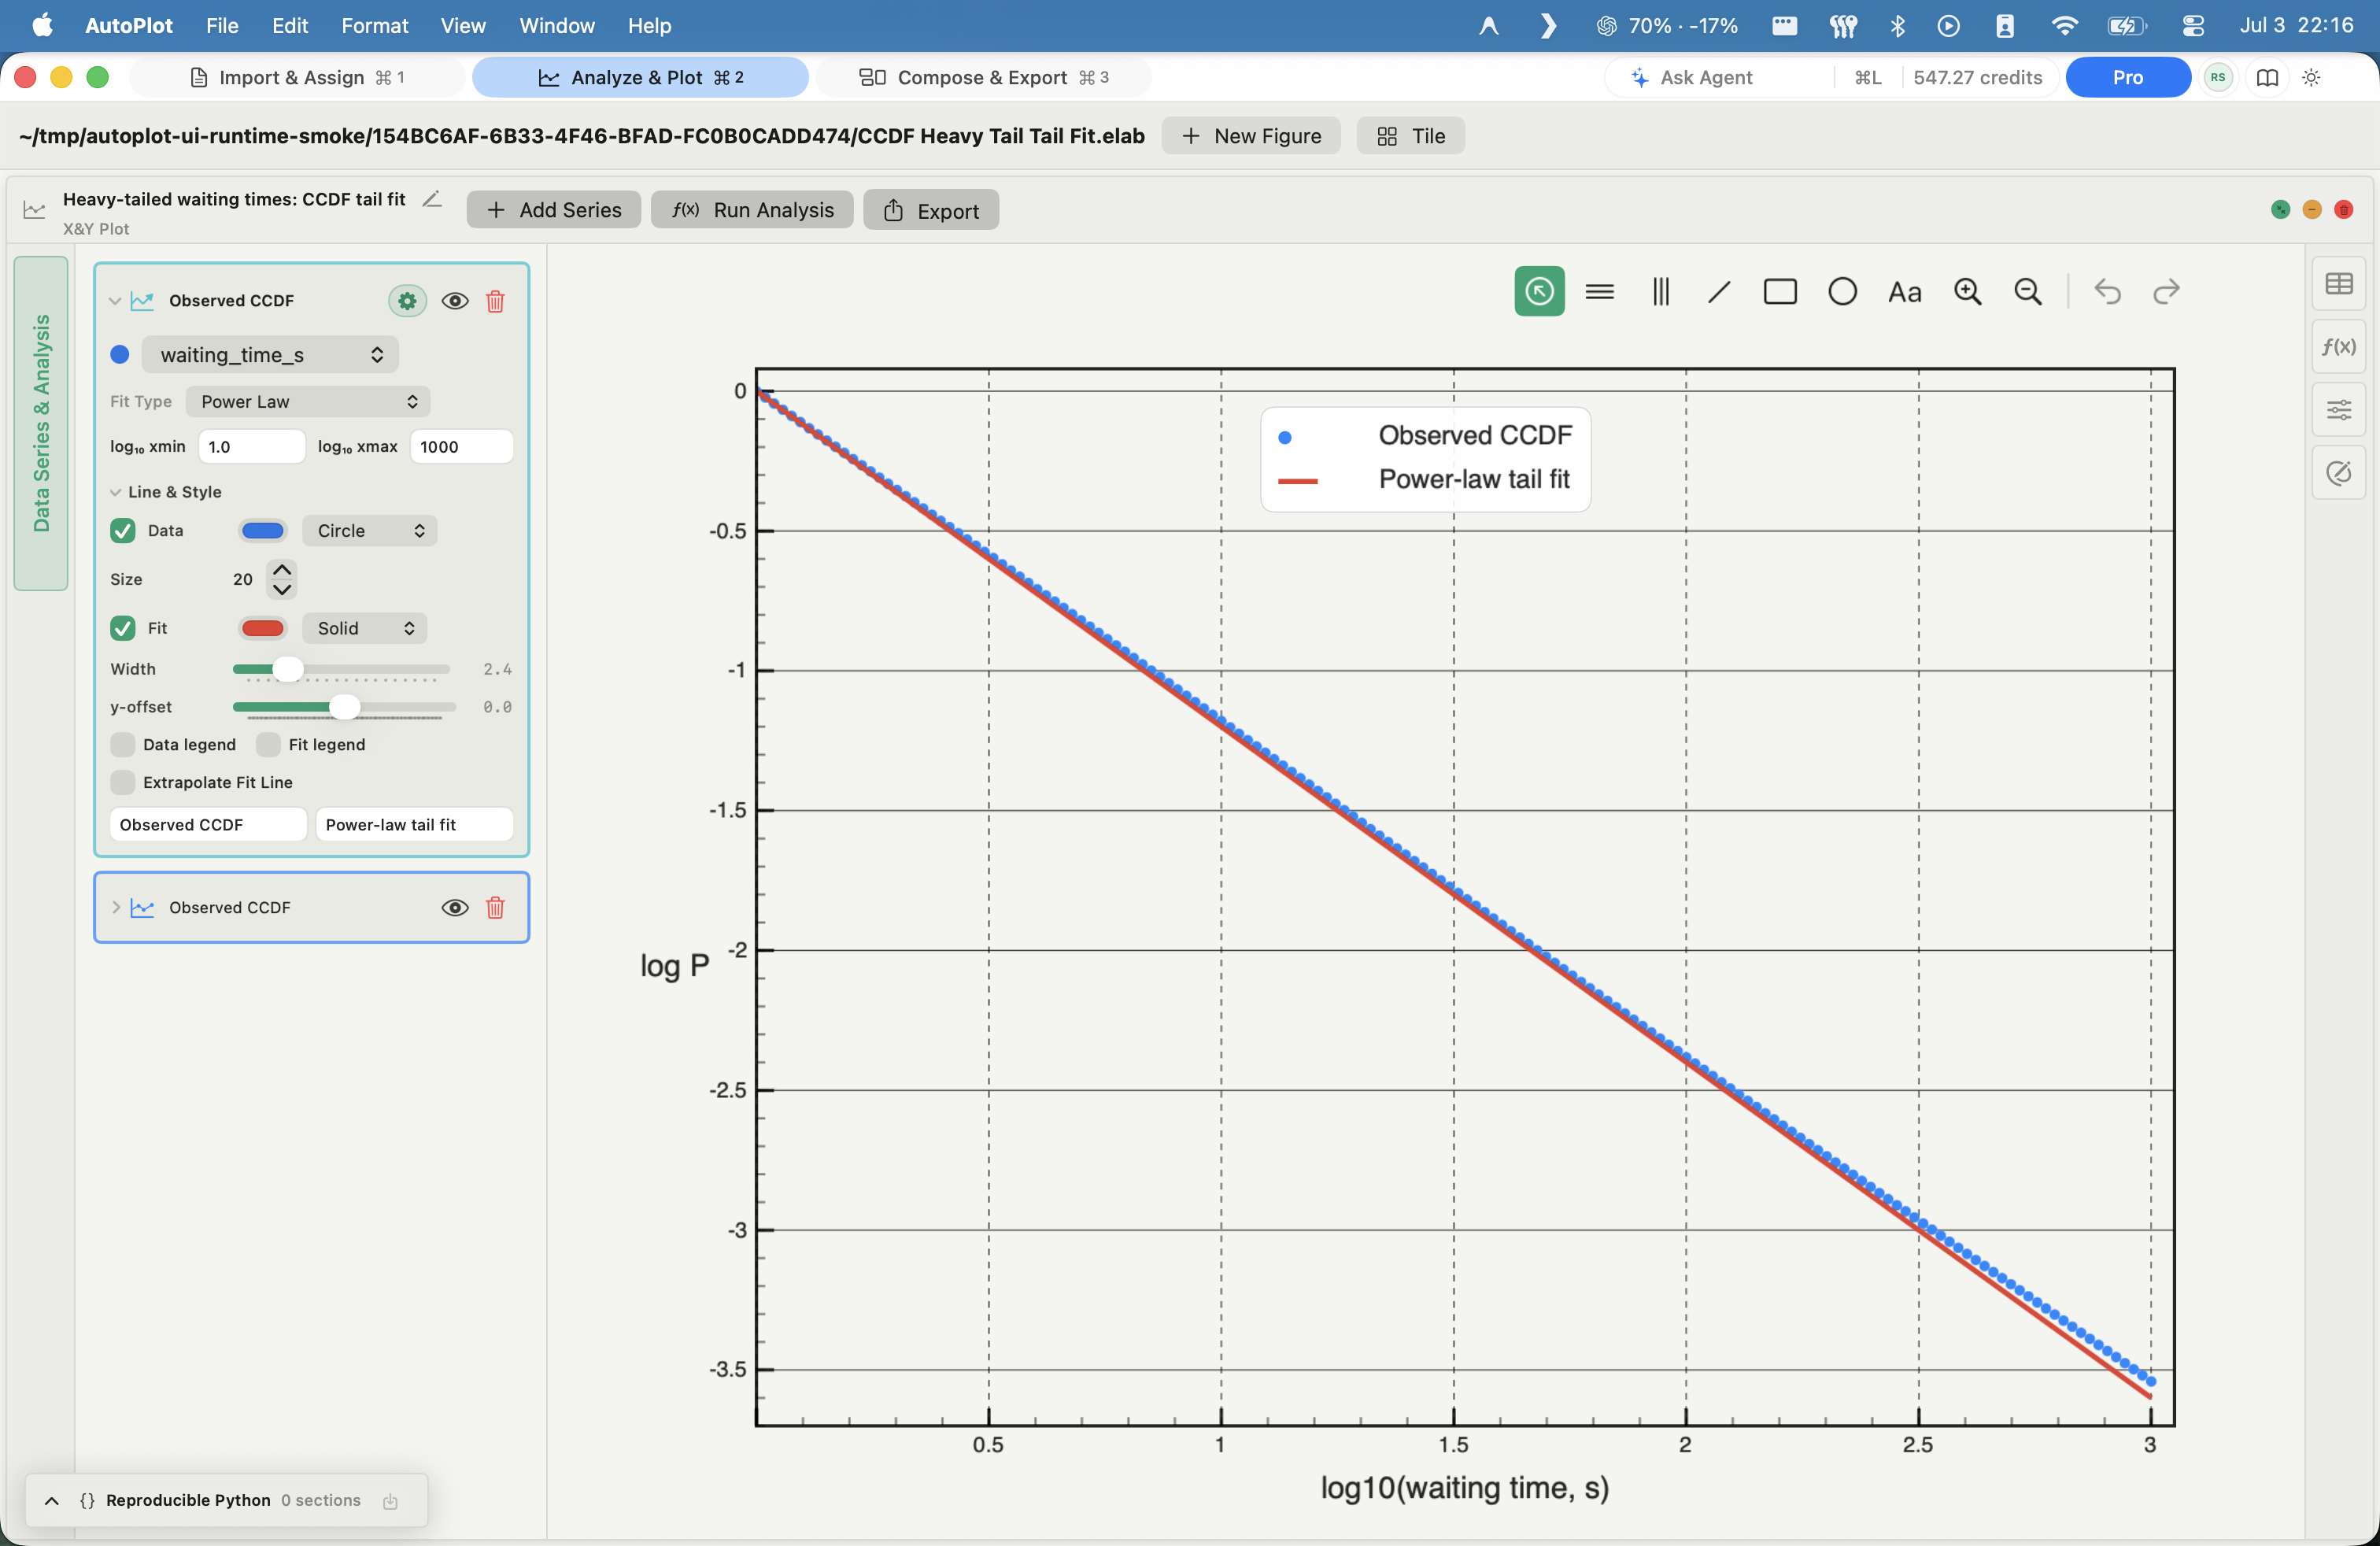
Task: Redo the last plot action
Action: click(2166, 291)
